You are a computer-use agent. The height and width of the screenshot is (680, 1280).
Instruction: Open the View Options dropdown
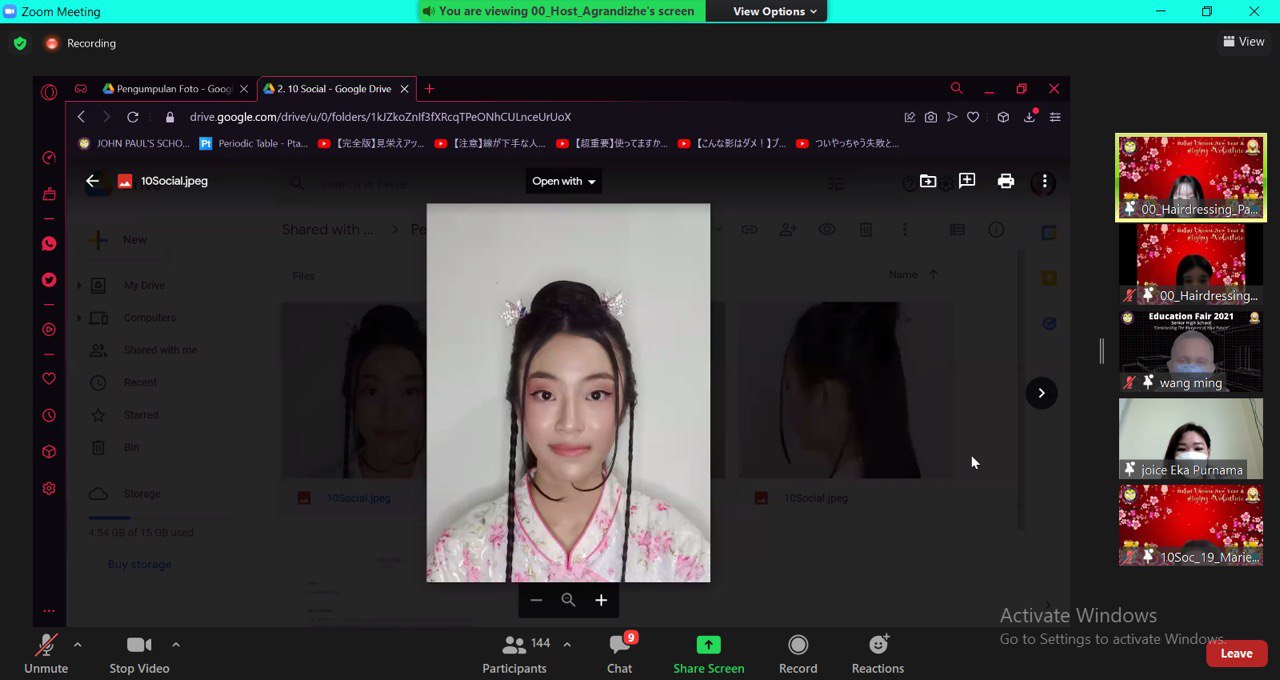[775, 11]
